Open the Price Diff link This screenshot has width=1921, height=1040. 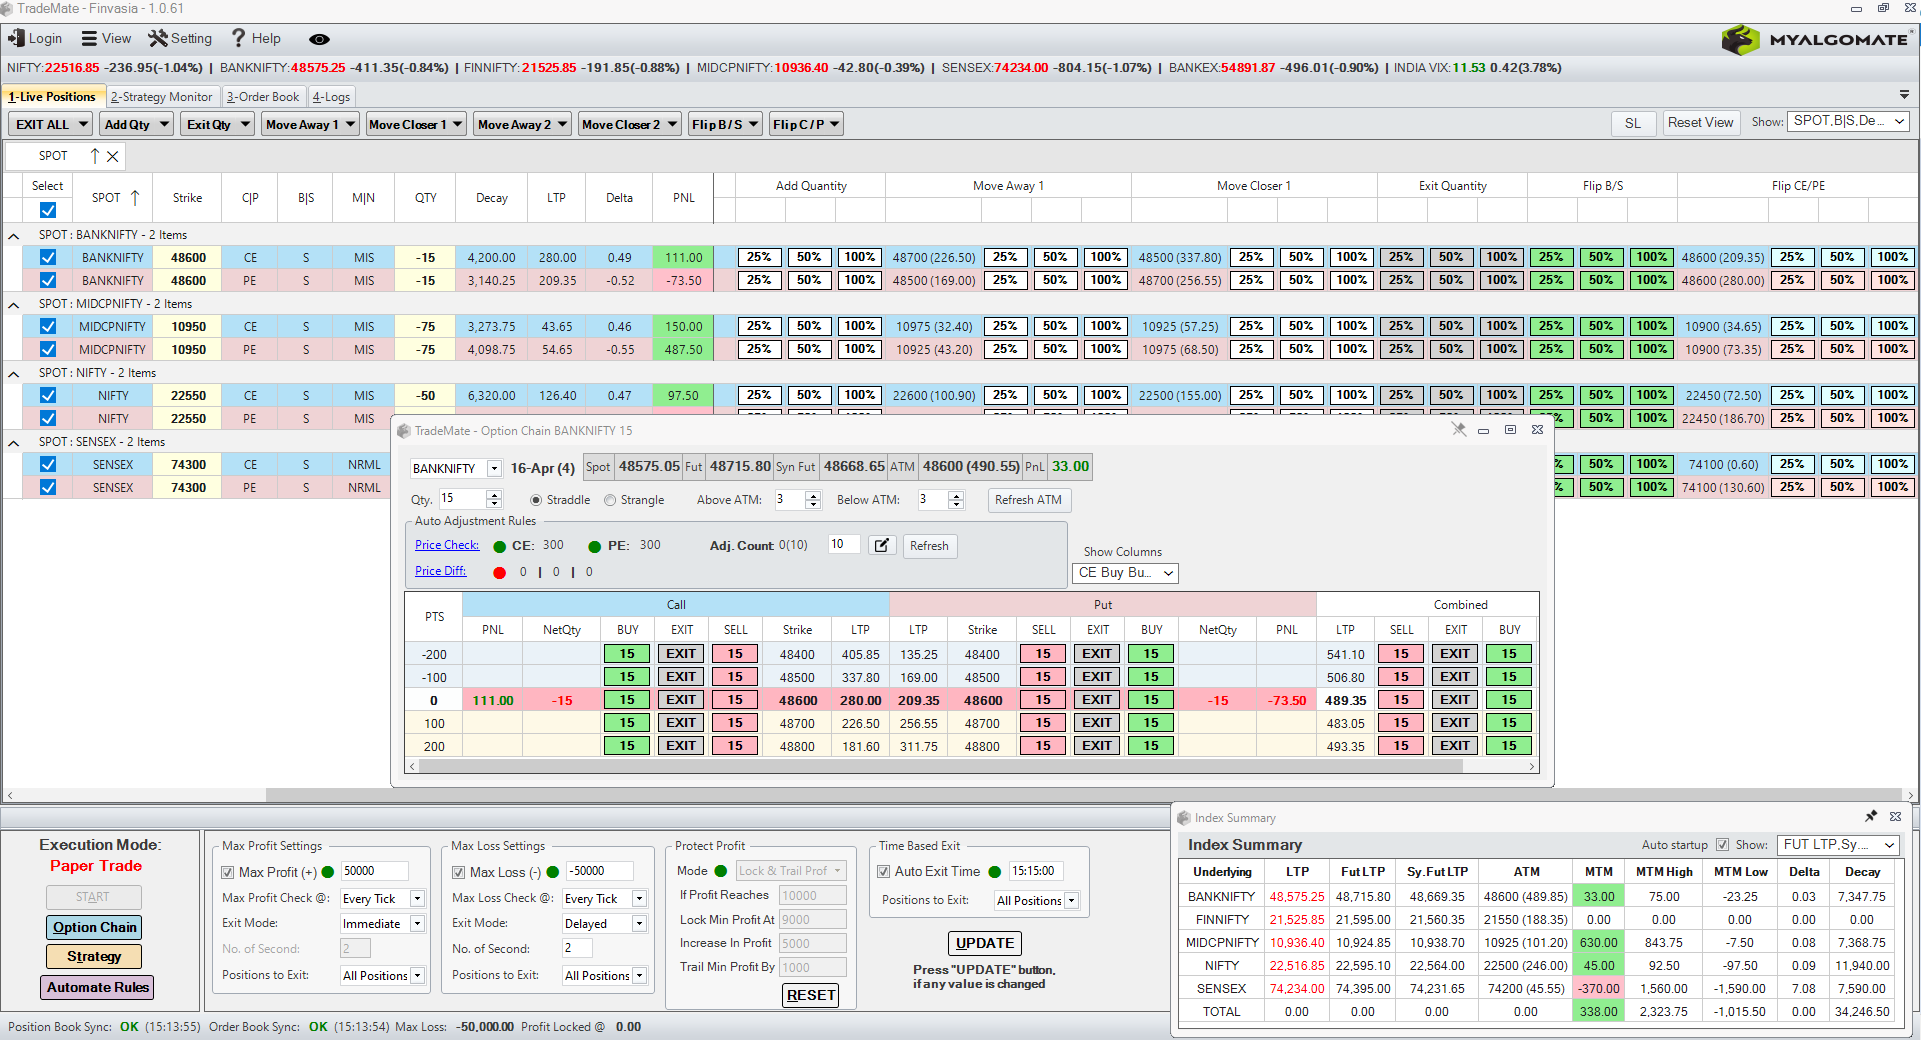[441, 571]
